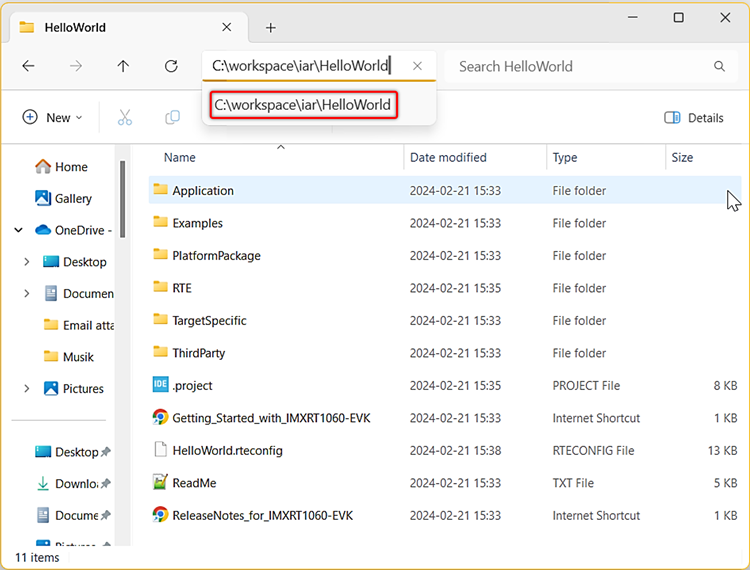Clear the address bar with X
Viewport: 750px width, 570px height.
click(417, 66)
